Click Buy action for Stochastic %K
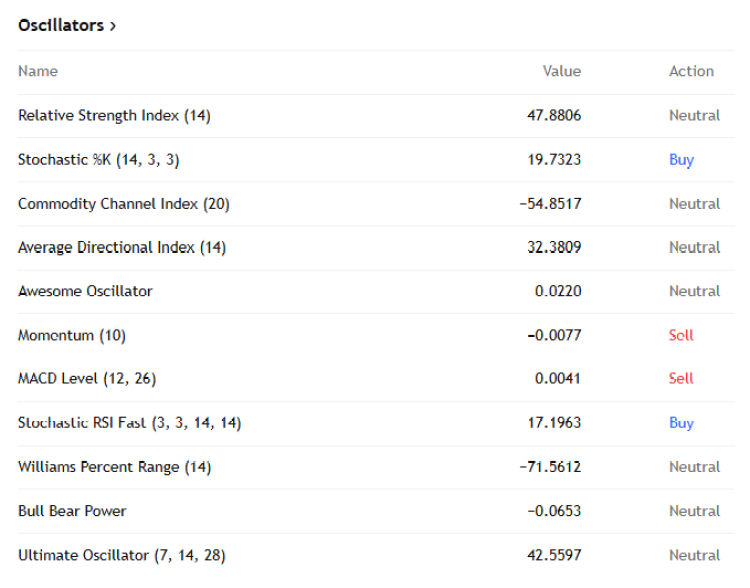 click(681, 160)
